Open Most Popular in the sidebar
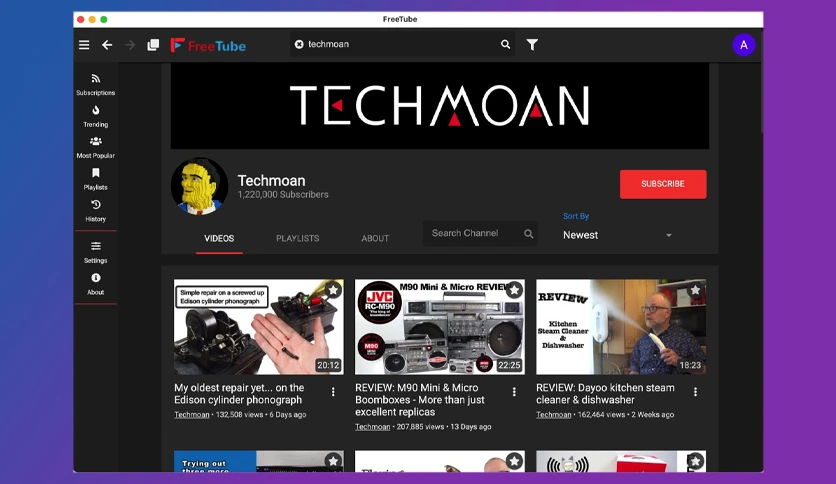This screenshot has width=836, height=484. 95,148
